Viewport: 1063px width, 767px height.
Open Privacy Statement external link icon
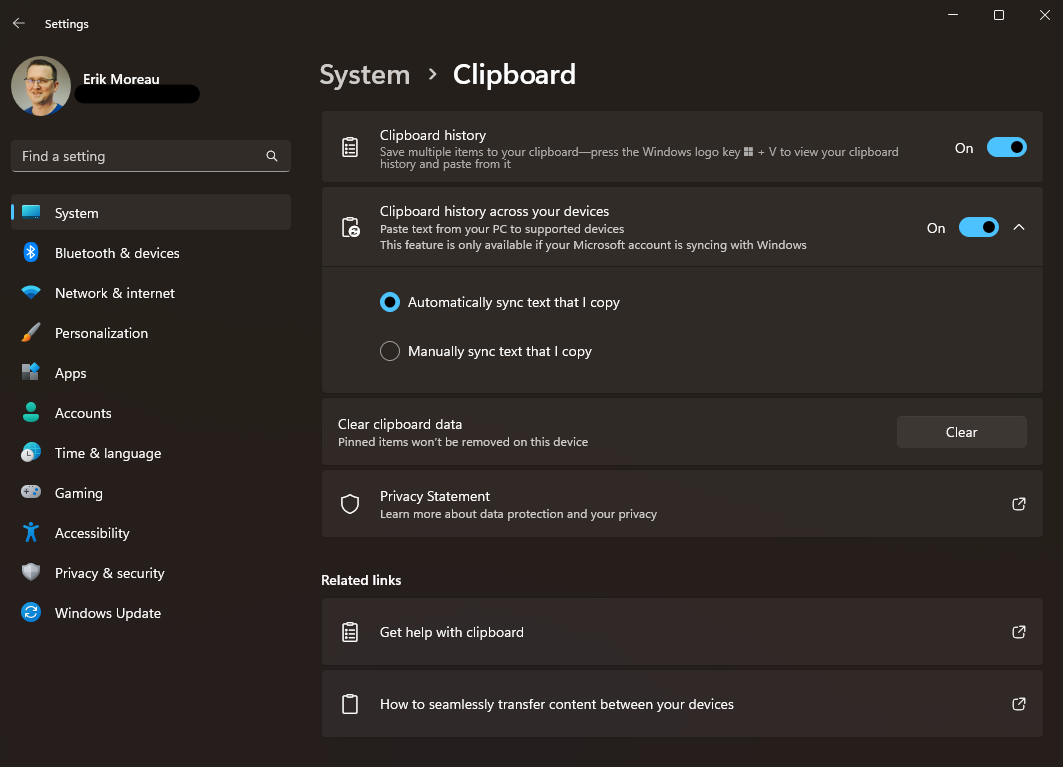(x=1018, y=504)
